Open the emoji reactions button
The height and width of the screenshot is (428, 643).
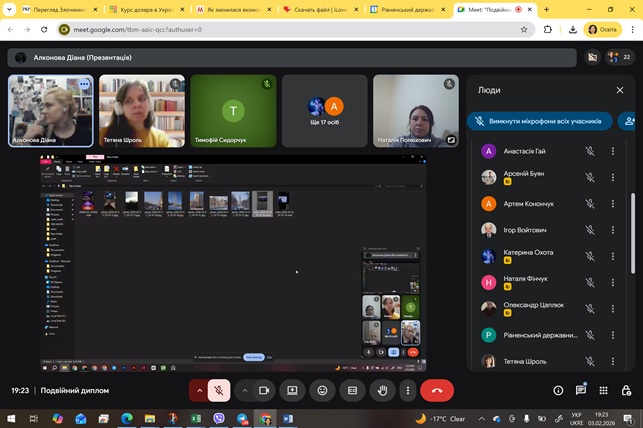click(x=322, y=390)
